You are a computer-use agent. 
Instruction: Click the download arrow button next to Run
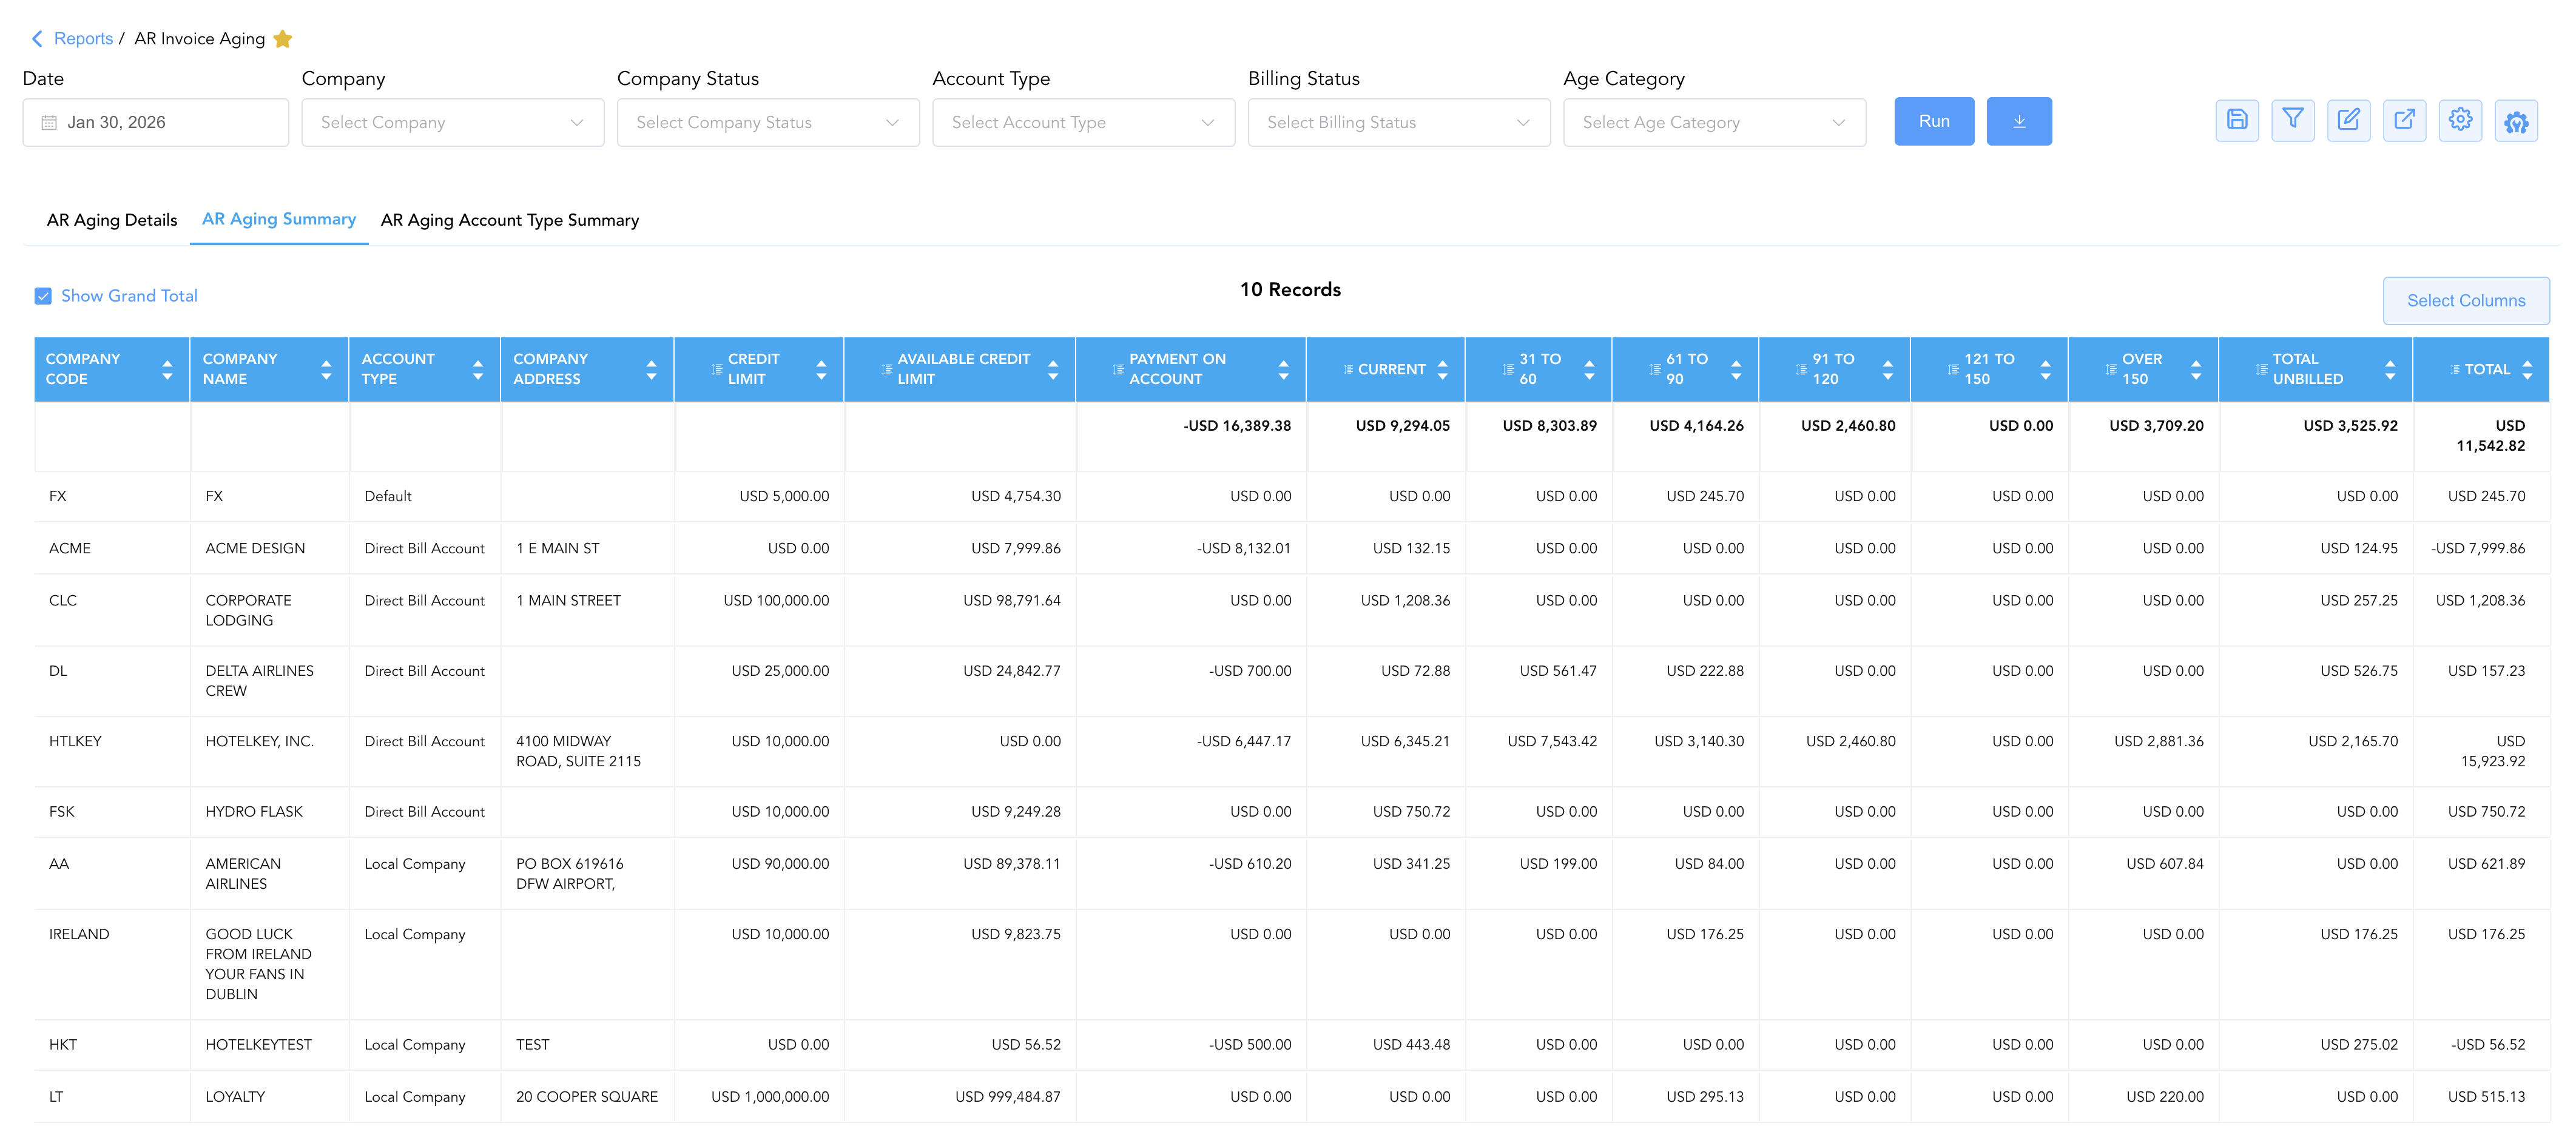point(2019,121)
